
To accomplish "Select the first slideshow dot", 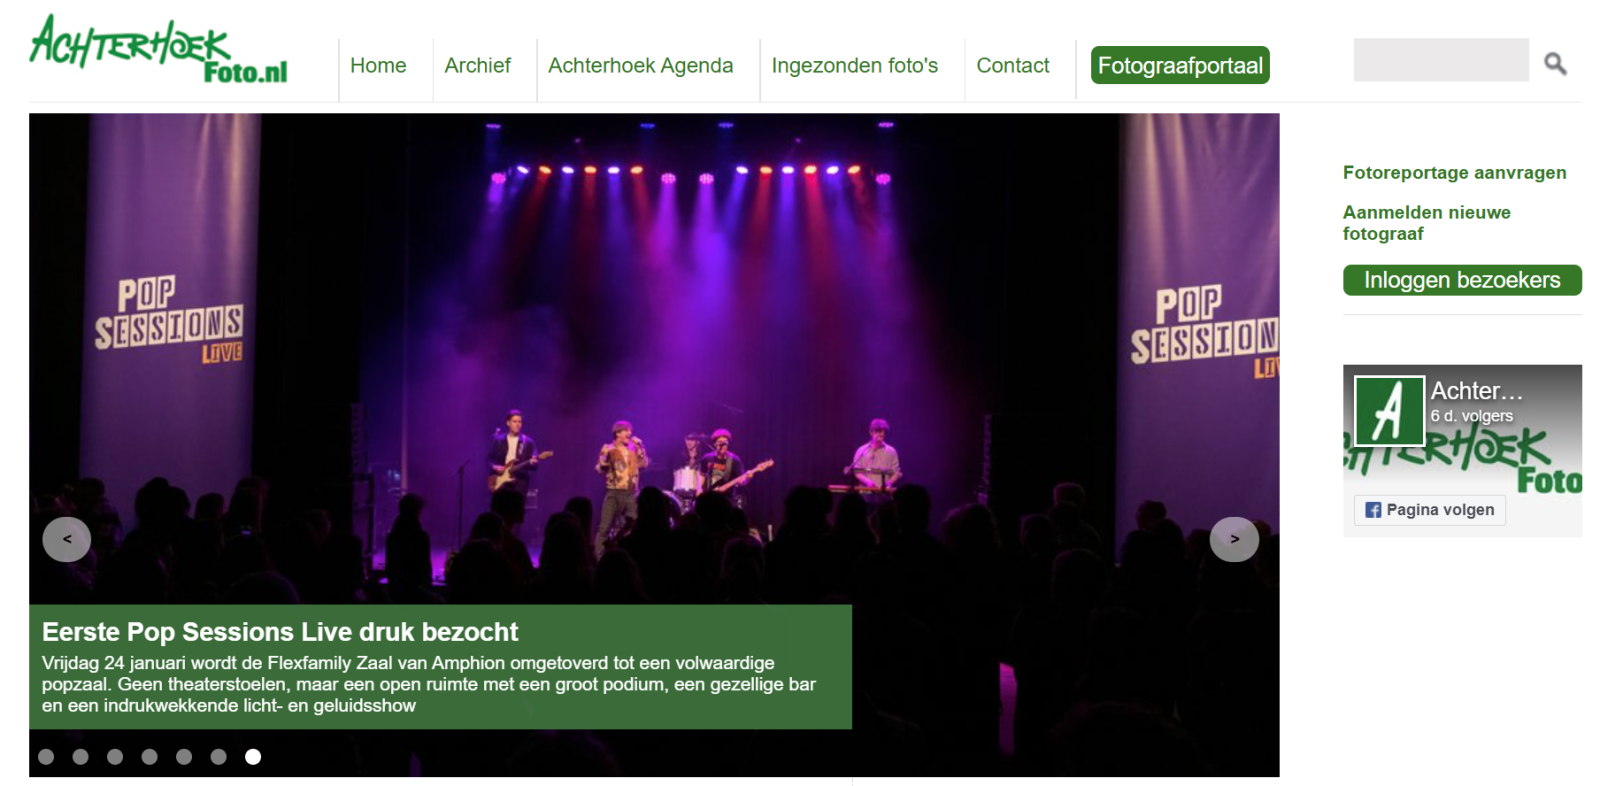I will pos(46,757).
